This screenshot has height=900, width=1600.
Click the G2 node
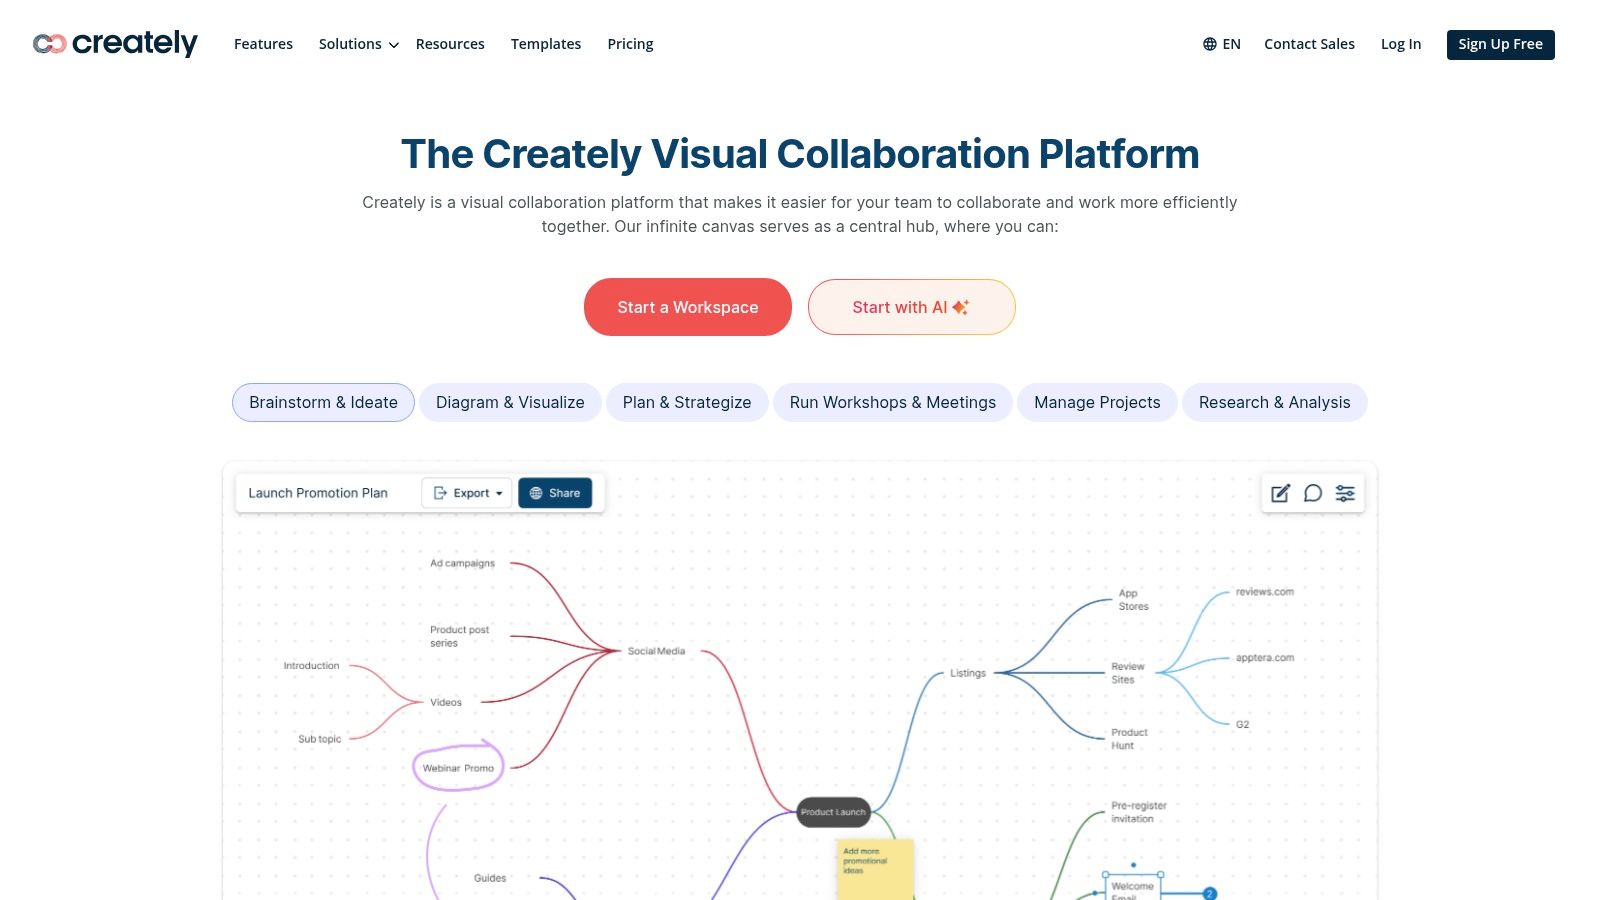point(1242,724)
